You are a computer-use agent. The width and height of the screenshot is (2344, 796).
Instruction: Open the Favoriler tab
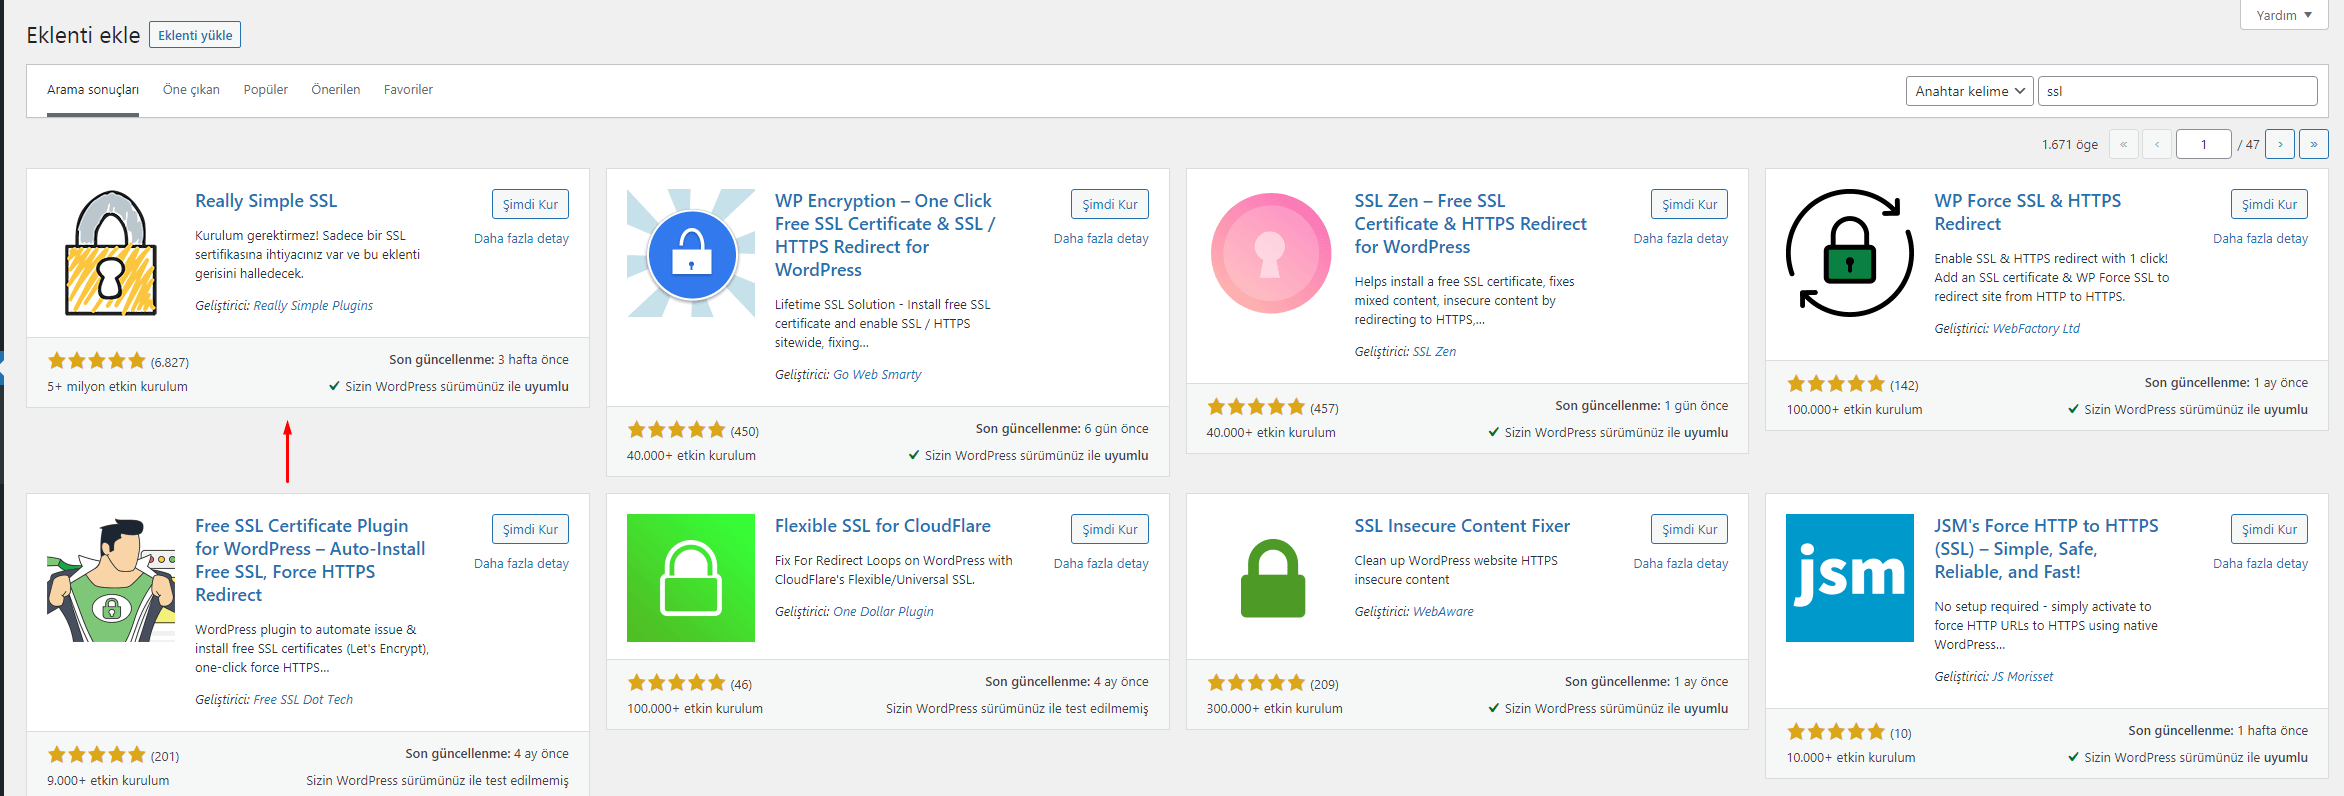(x=408, y=90)
